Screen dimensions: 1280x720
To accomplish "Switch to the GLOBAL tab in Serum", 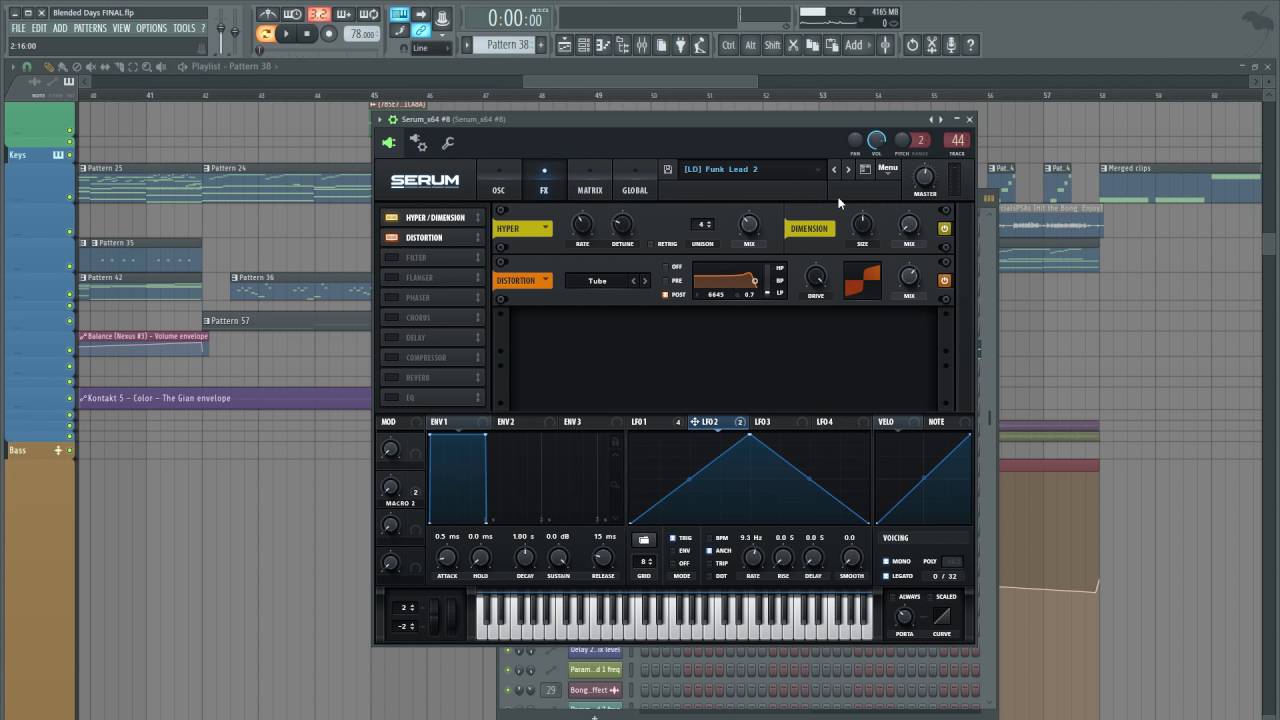I will click(x=635, y=180).
